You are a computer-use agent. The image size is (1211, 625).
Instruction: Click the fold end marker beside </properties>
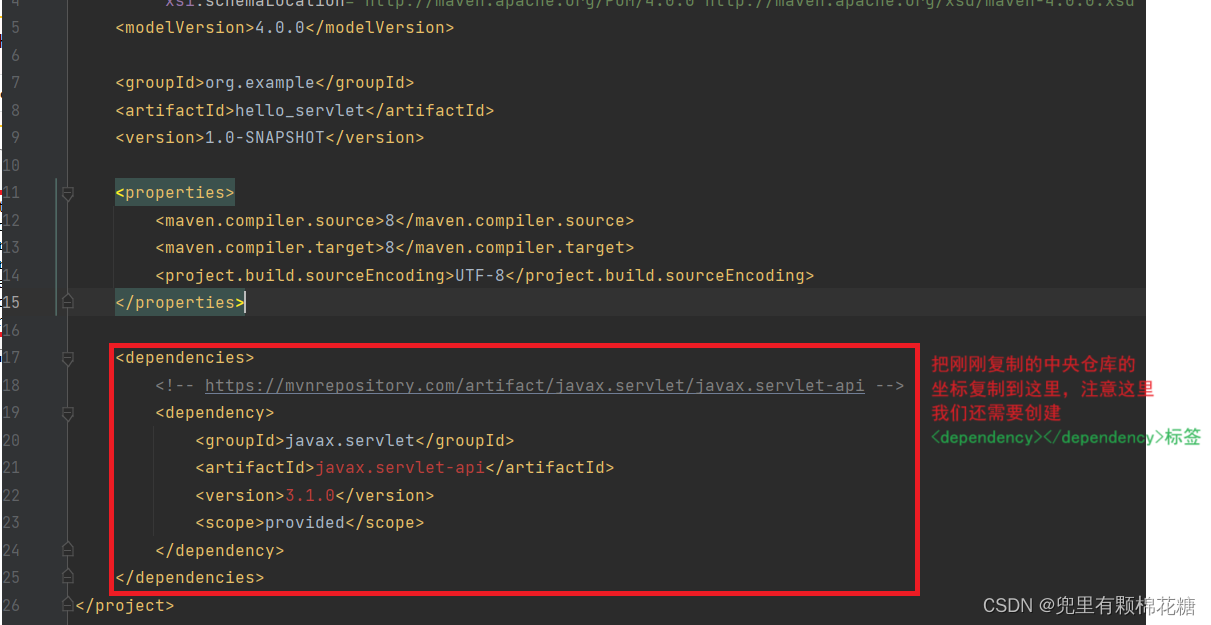click(68, 300)
